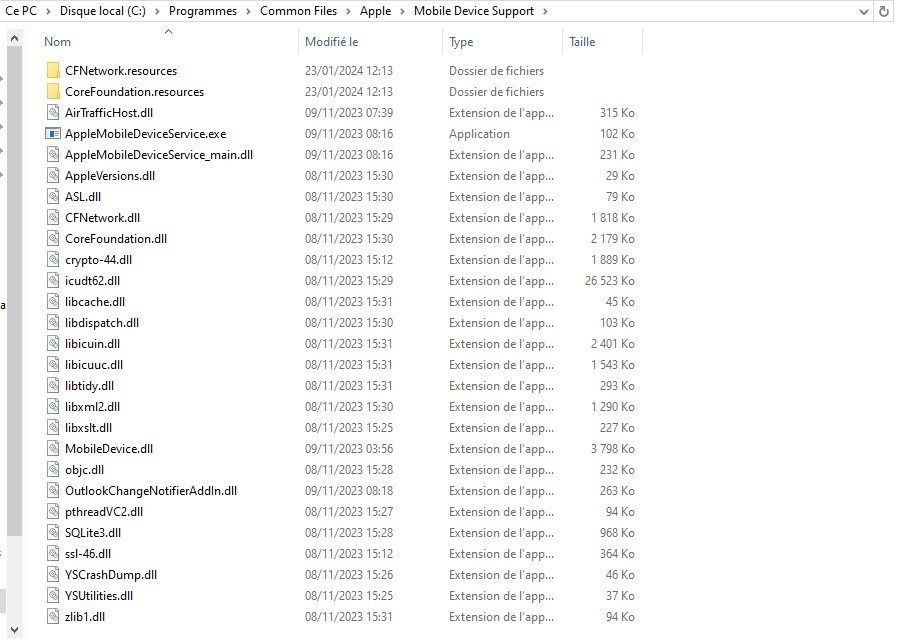Viewport: 897px width, 644px height.
Task: Click the AppleMobileDeviceService.exe application icon
Action: click(55, 133)
